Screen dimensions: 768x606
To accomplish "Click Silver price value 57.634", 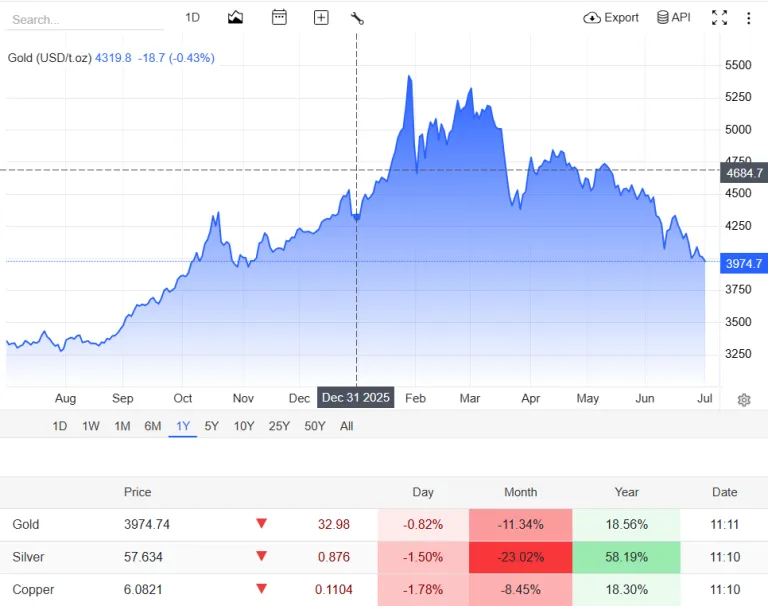I will pos(143,557).
